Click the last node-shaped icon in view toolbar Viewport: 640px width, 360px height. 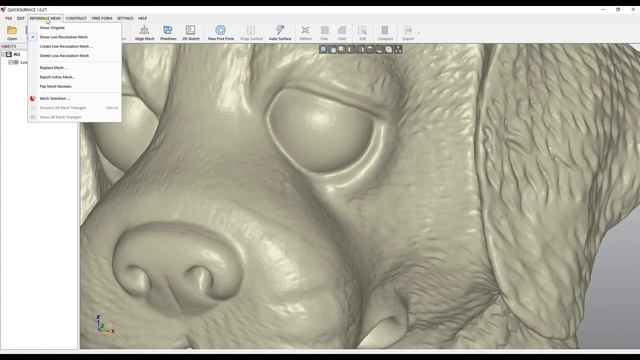pos(398,49)
